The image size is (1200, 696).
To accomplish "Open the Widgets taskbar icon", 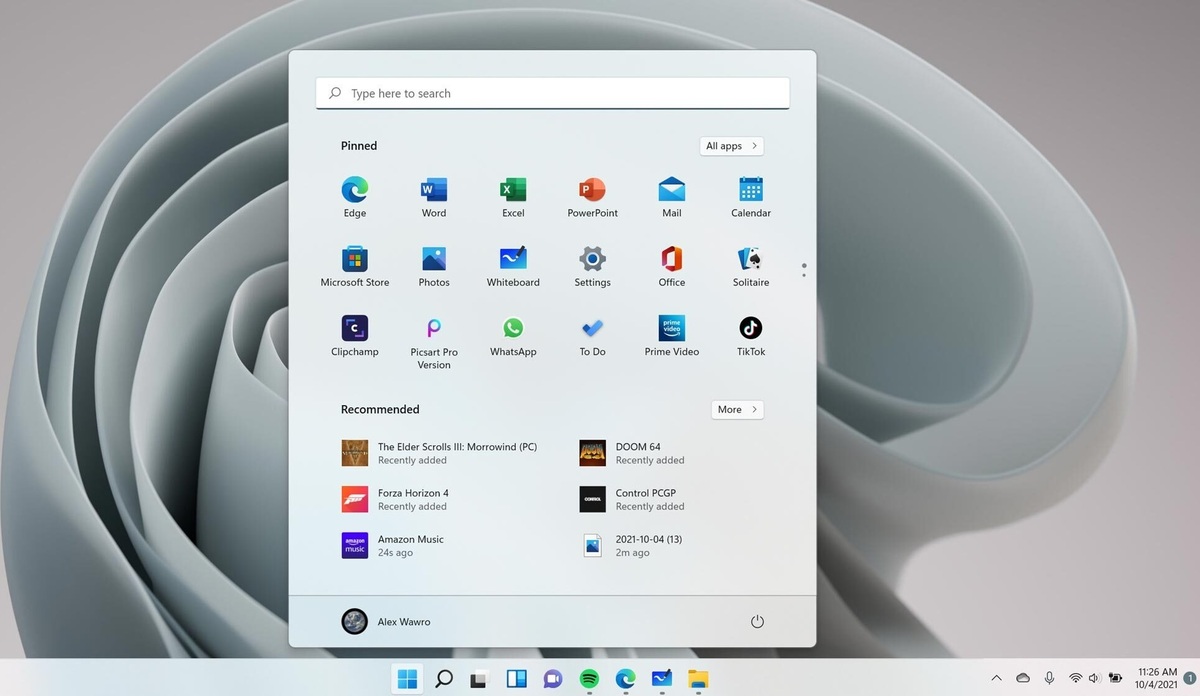I will (x=517, y=679).
